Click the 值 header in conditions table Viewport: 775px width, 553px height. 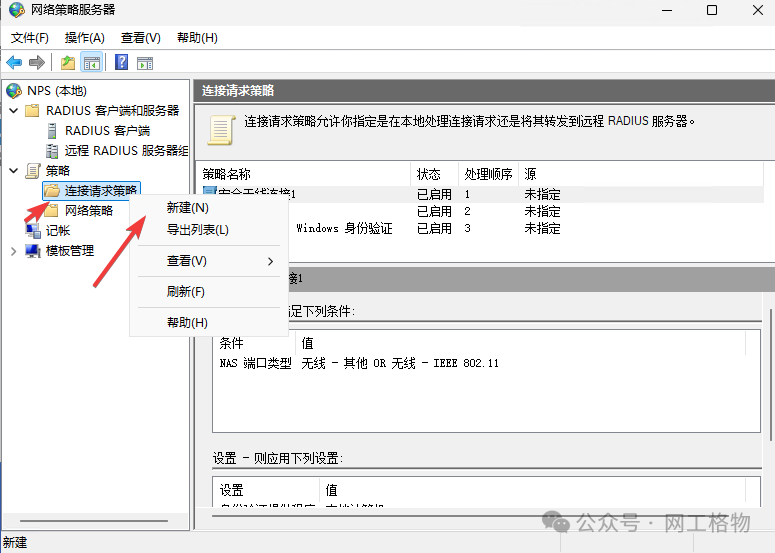pos(520,343)
